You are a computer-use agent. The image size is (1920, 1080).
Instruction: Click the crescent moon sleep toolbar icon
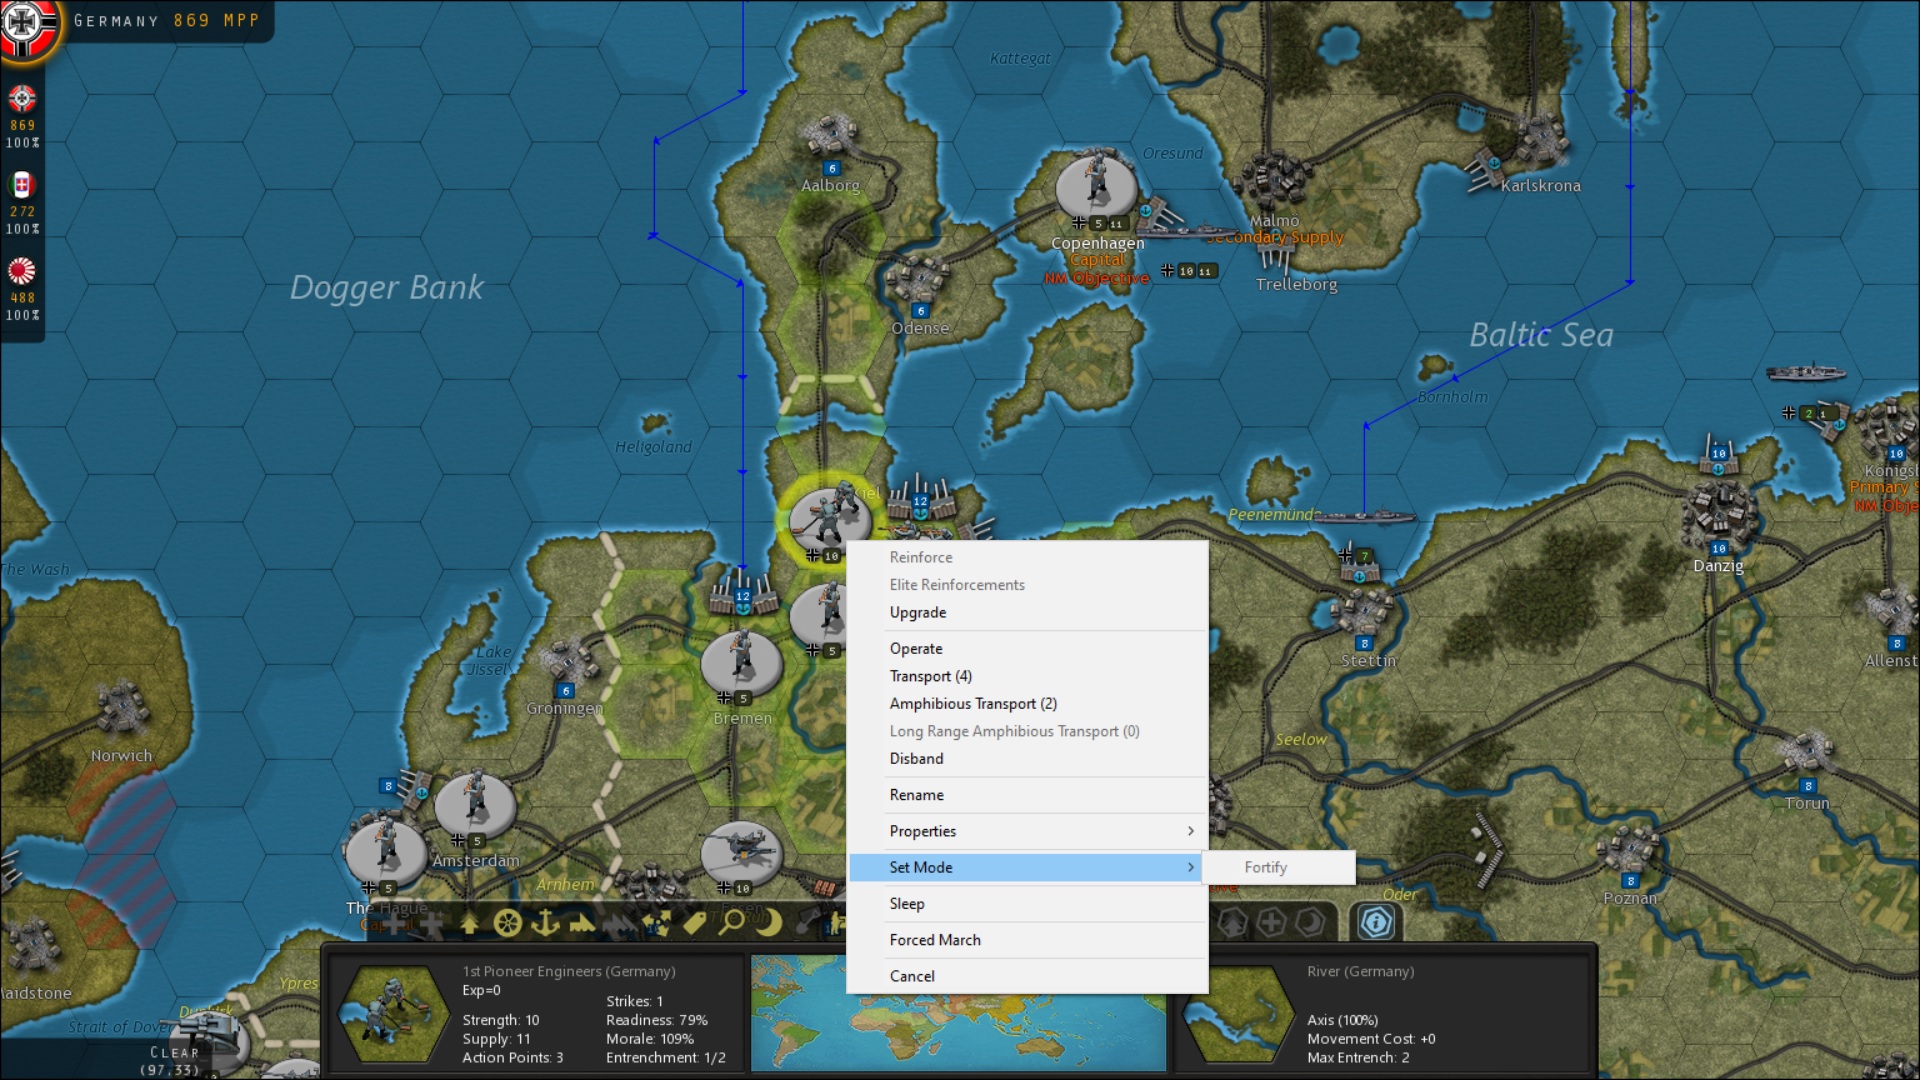(x=769, y=922)
